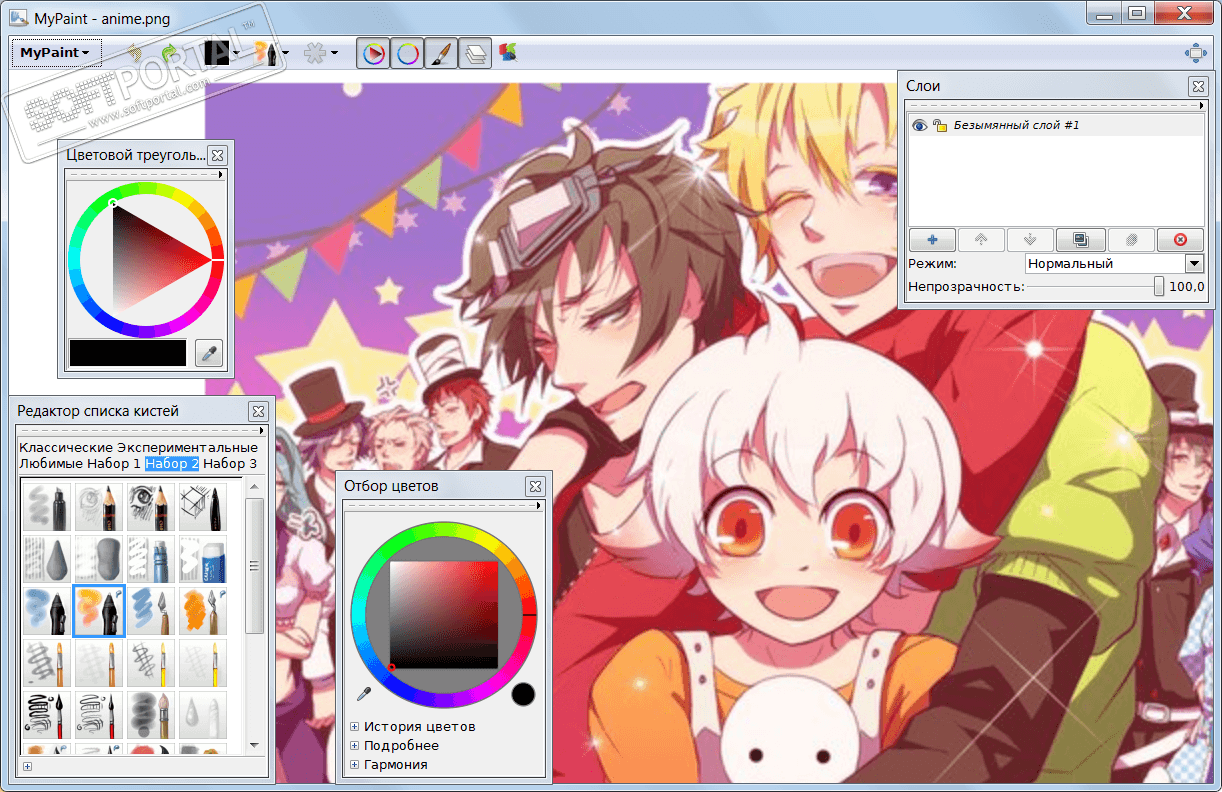The width and height of the screenshot is (1222, 792).
Task: Close the Цветовой треугольник panel
Action: (217, 155)
